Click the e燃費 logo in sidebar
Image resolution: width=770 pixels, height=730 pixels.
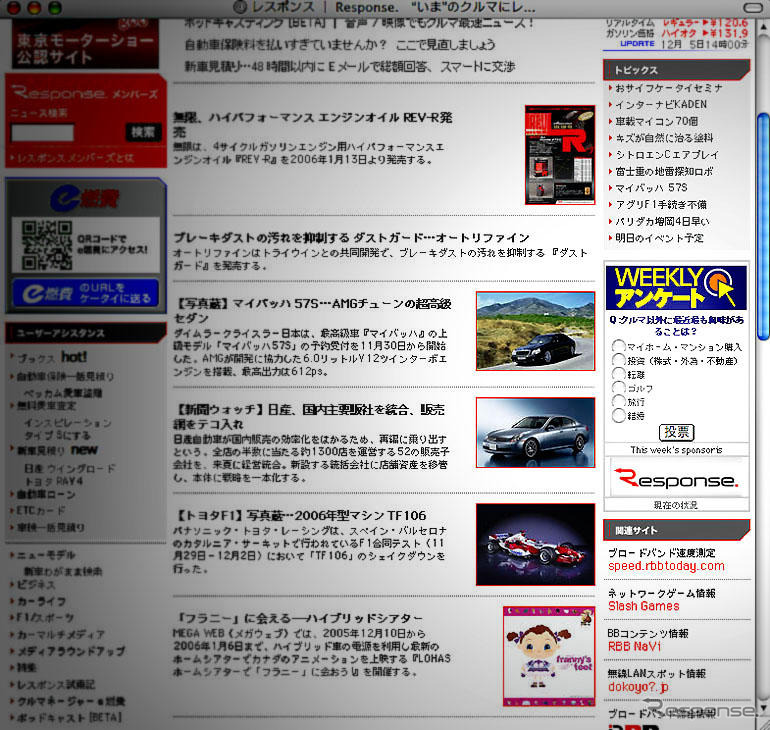tap(85, 199)
